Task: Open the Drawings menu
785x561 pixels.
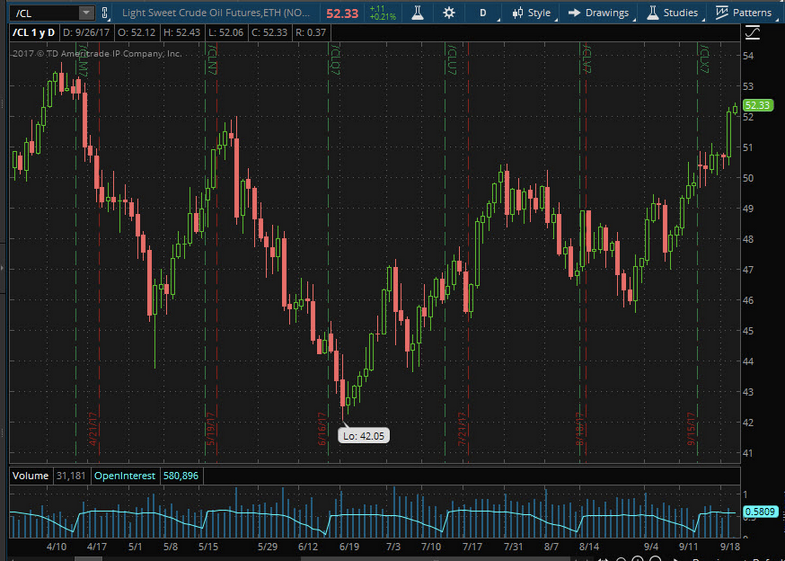Action: pyautogui.click(x=599, y=13)
